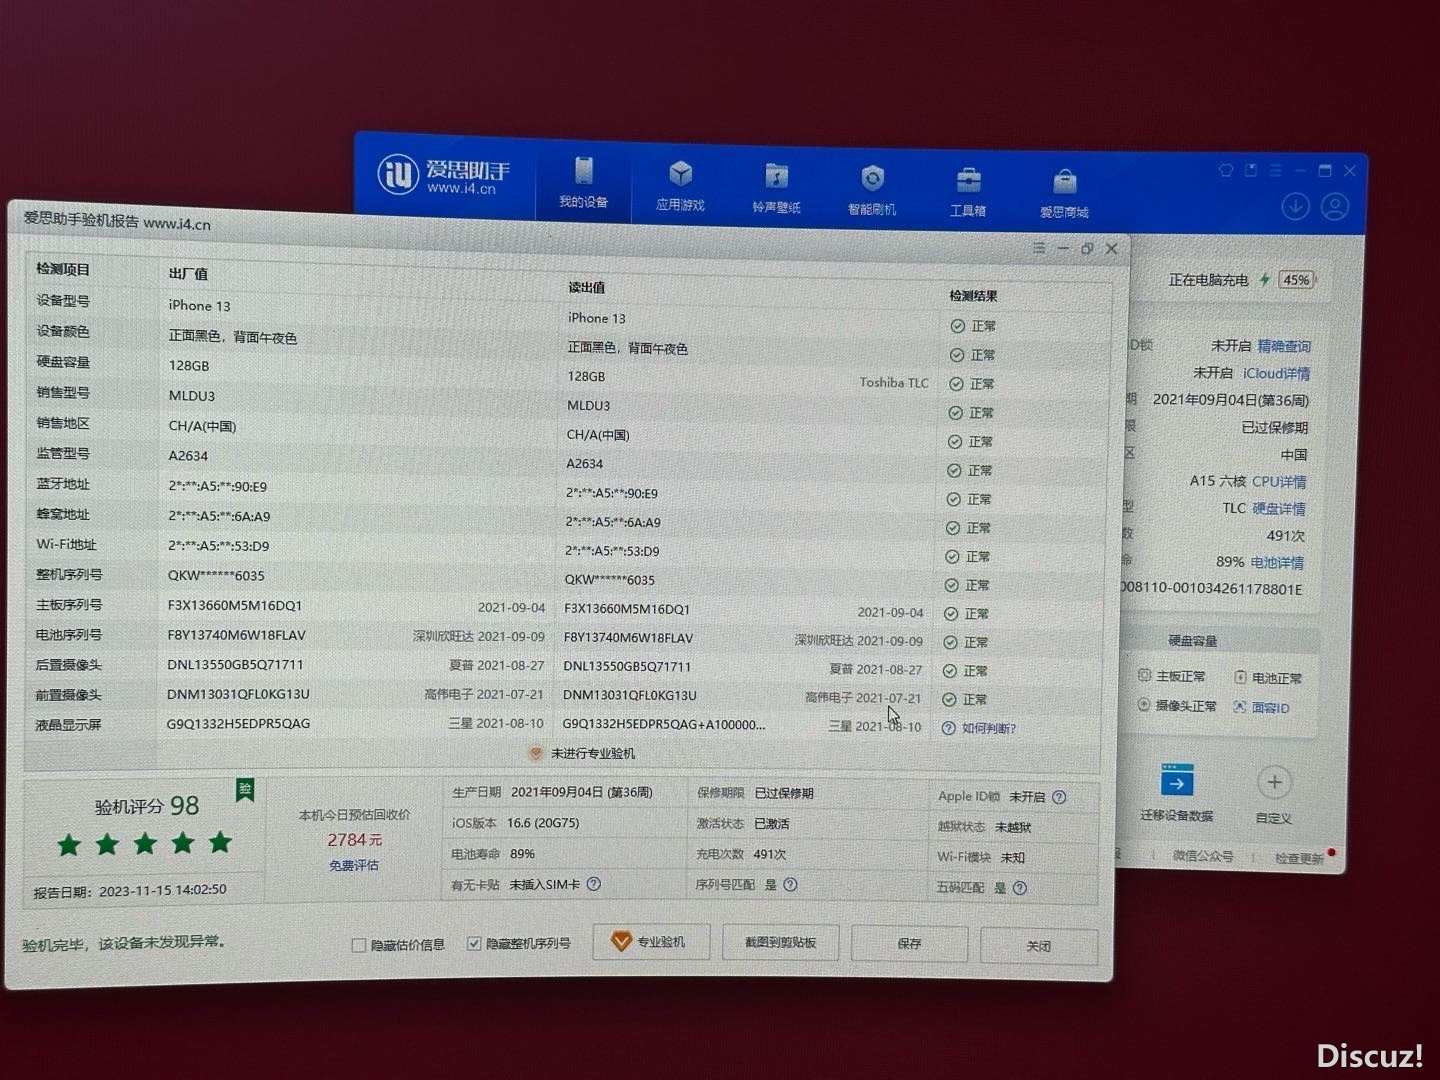This screenshot has width=1440, height=1080.
Task: Open 应用游戏 tab in main window
Action: click(680, 185)
